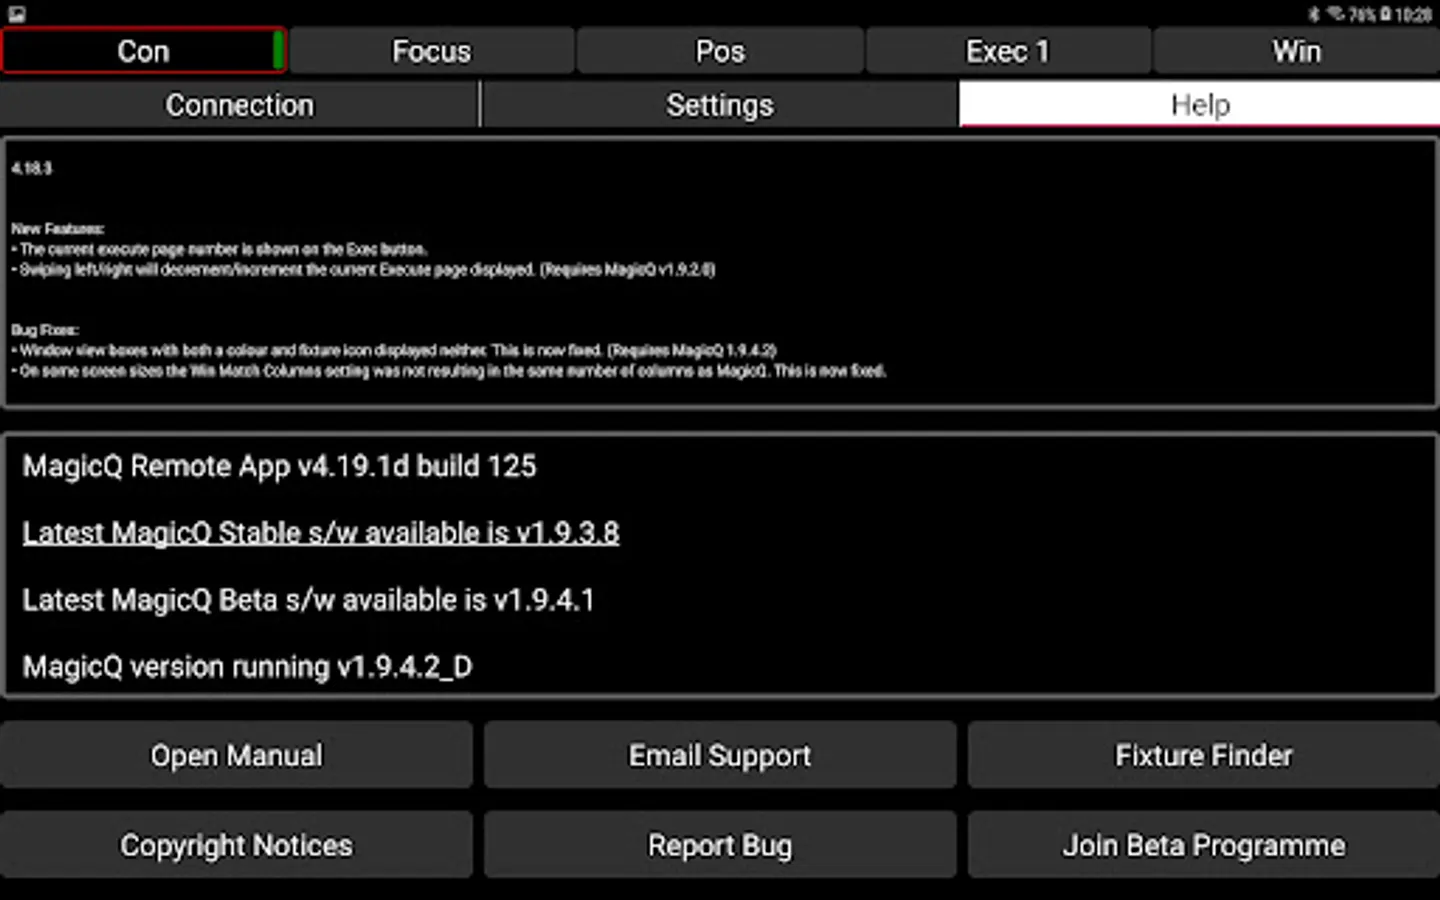Click the image notification icon in status bar
This screenshot has width=1440, height=900.
(16, 14)
